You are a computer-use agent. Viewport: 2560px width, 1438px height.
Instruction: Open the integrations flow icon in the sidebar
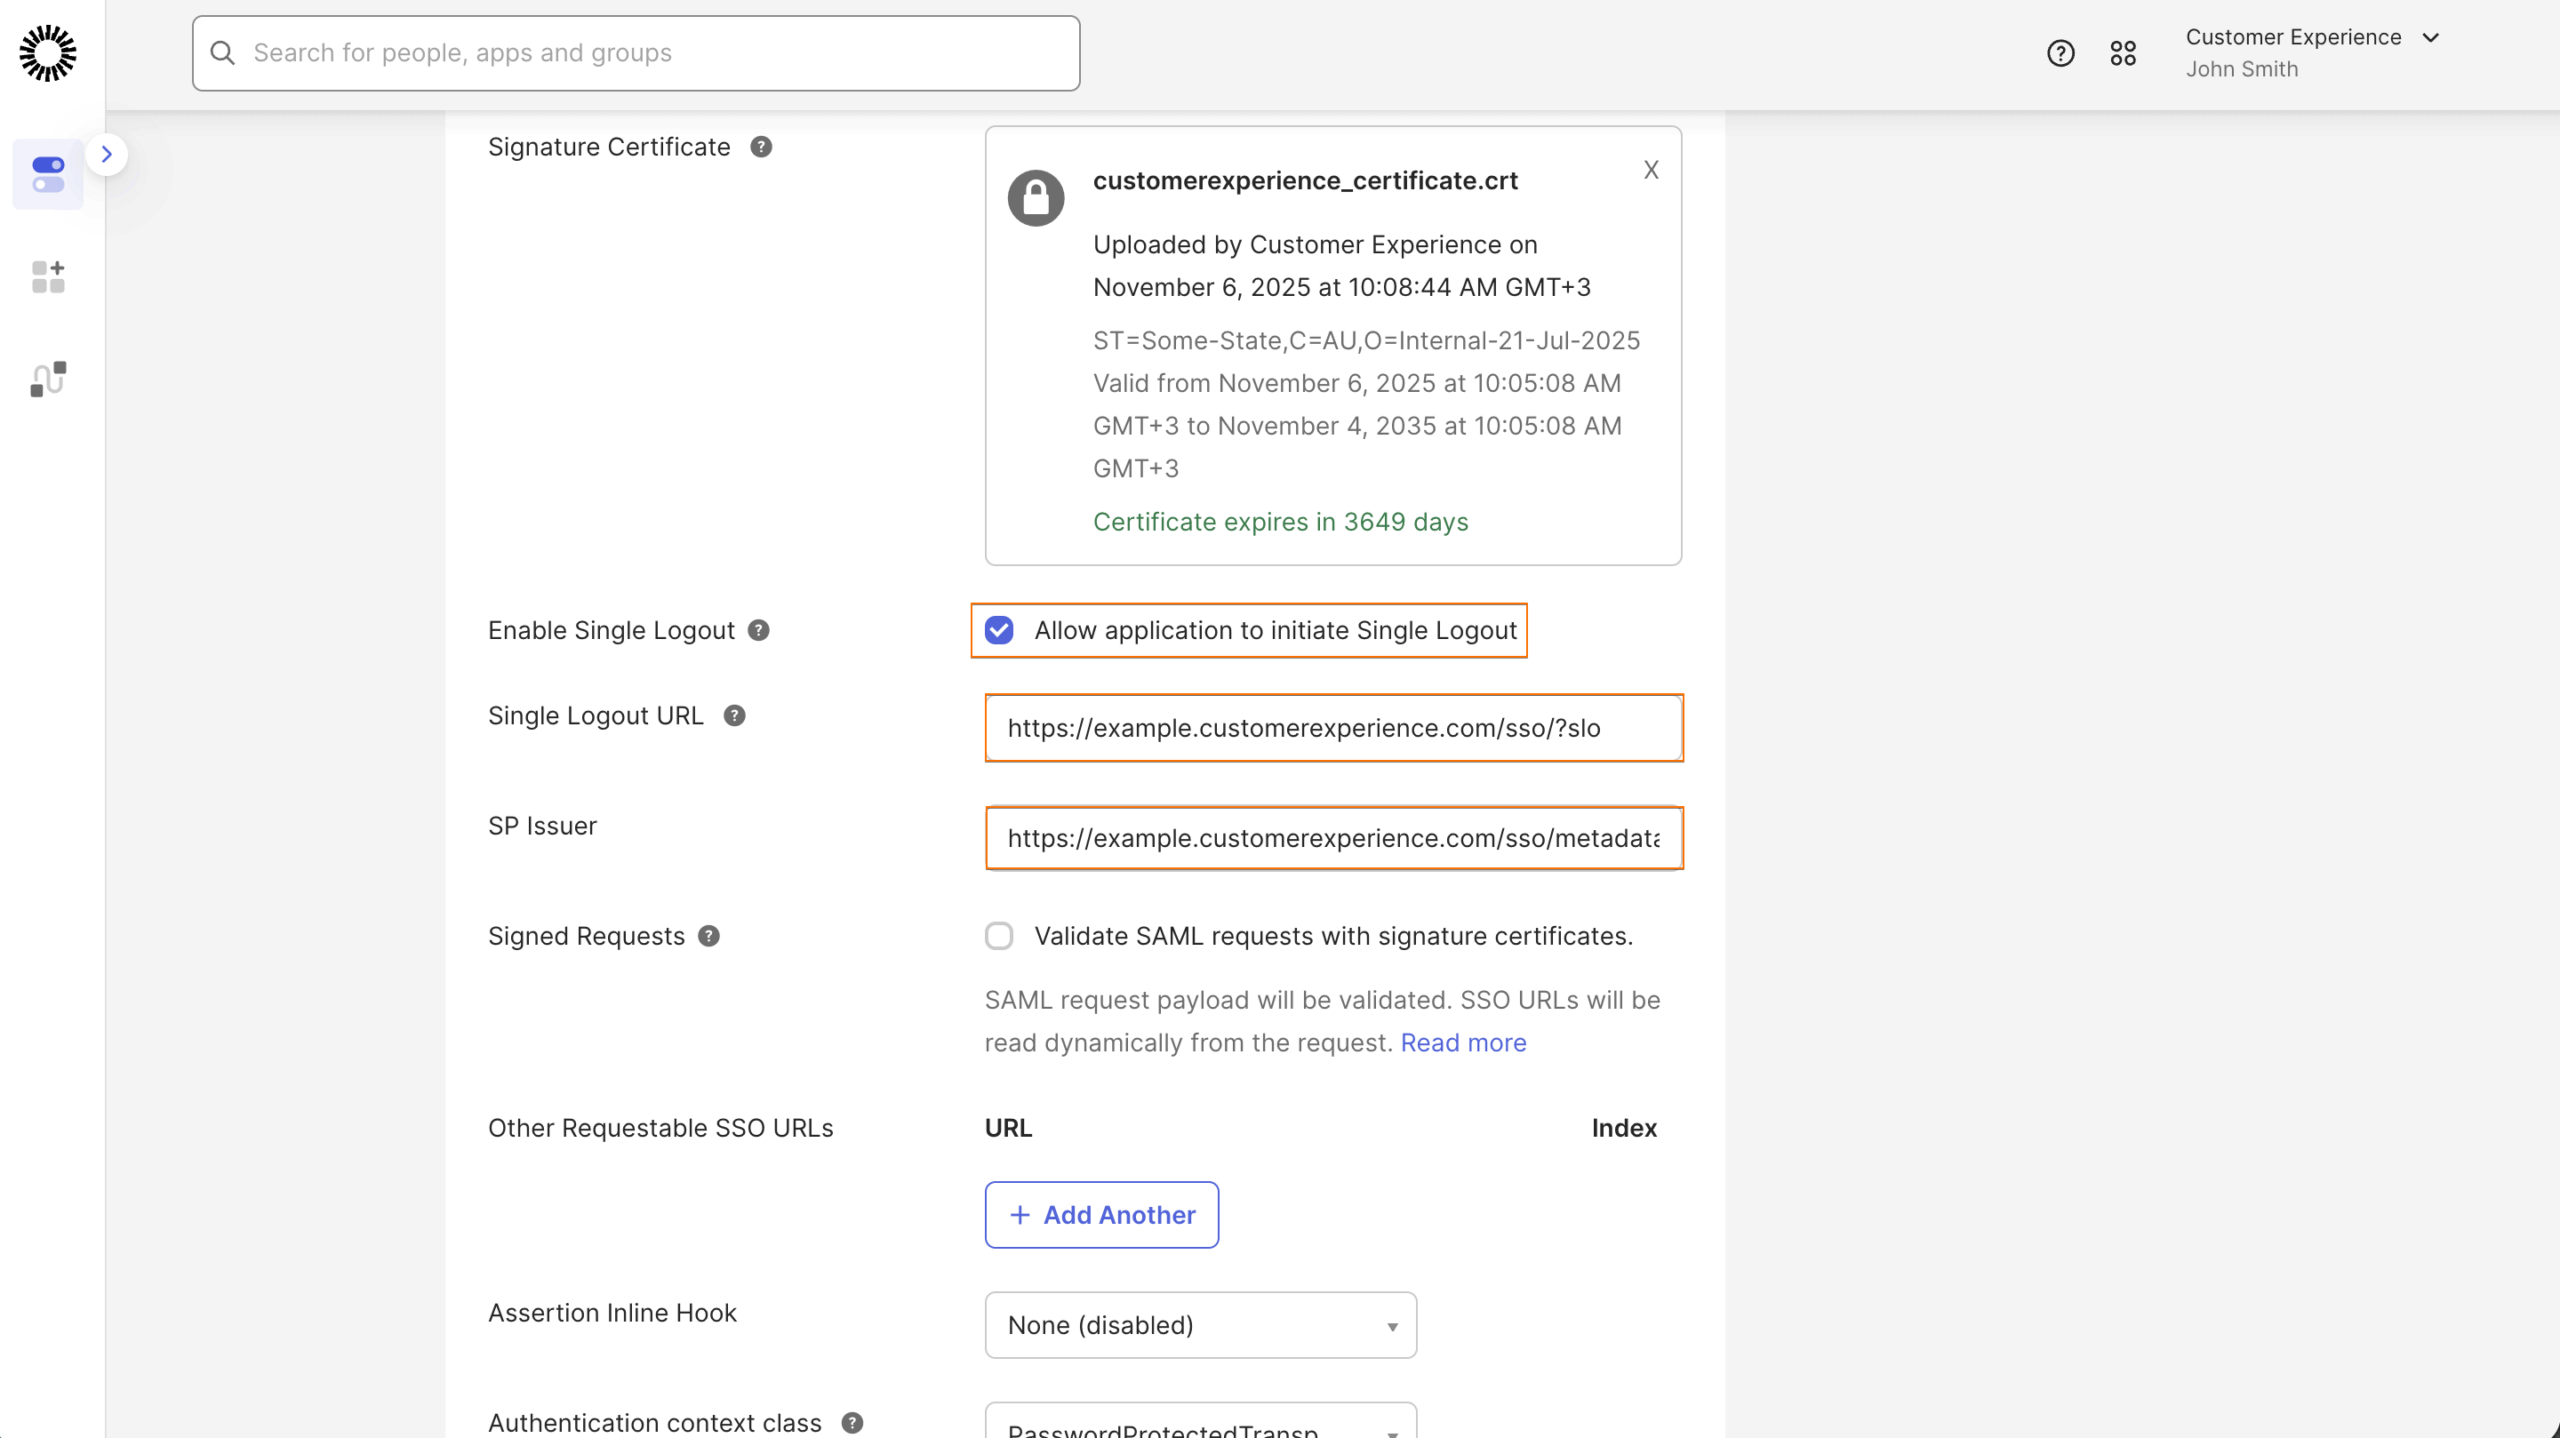click(47, 379)
